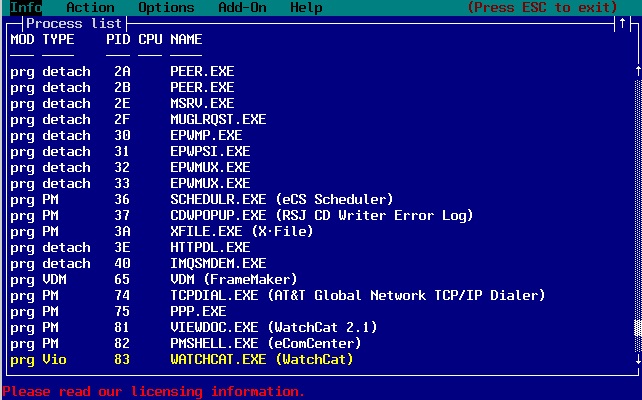Screen dimensions: 642x400
Task: Select VIEWDOC.EXE (WatchCat 2.1) row
Action: [x=194, y=327]
